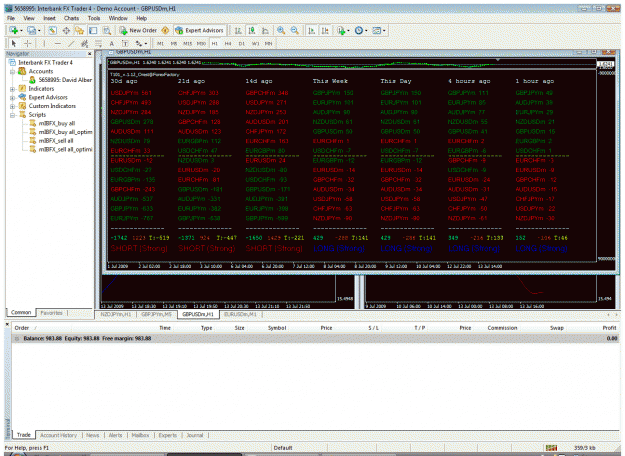625x456 pixels.
Task: Zoom out on the chart
Action: pos(295,30)
